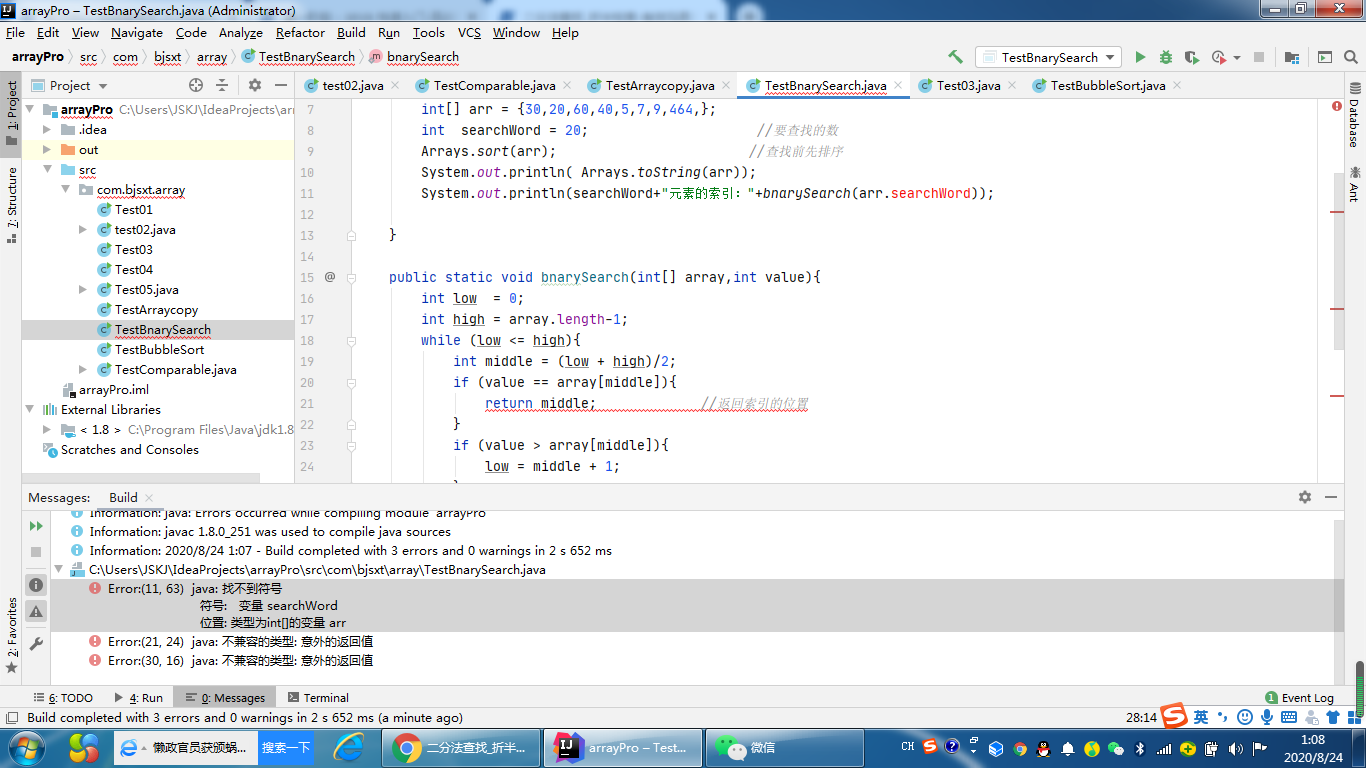Open the VCS menu

(x=469, y=32)
